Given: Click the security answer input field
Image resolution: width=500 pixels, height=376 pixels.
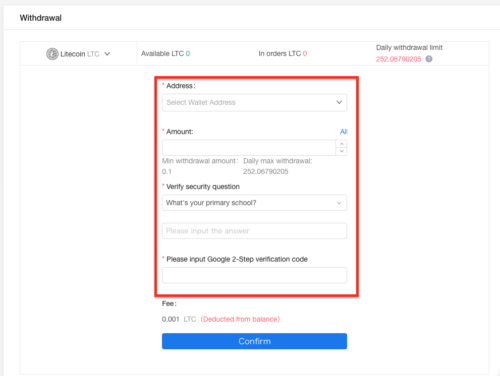Looking at the screenshot, I should tap(254, 231).
